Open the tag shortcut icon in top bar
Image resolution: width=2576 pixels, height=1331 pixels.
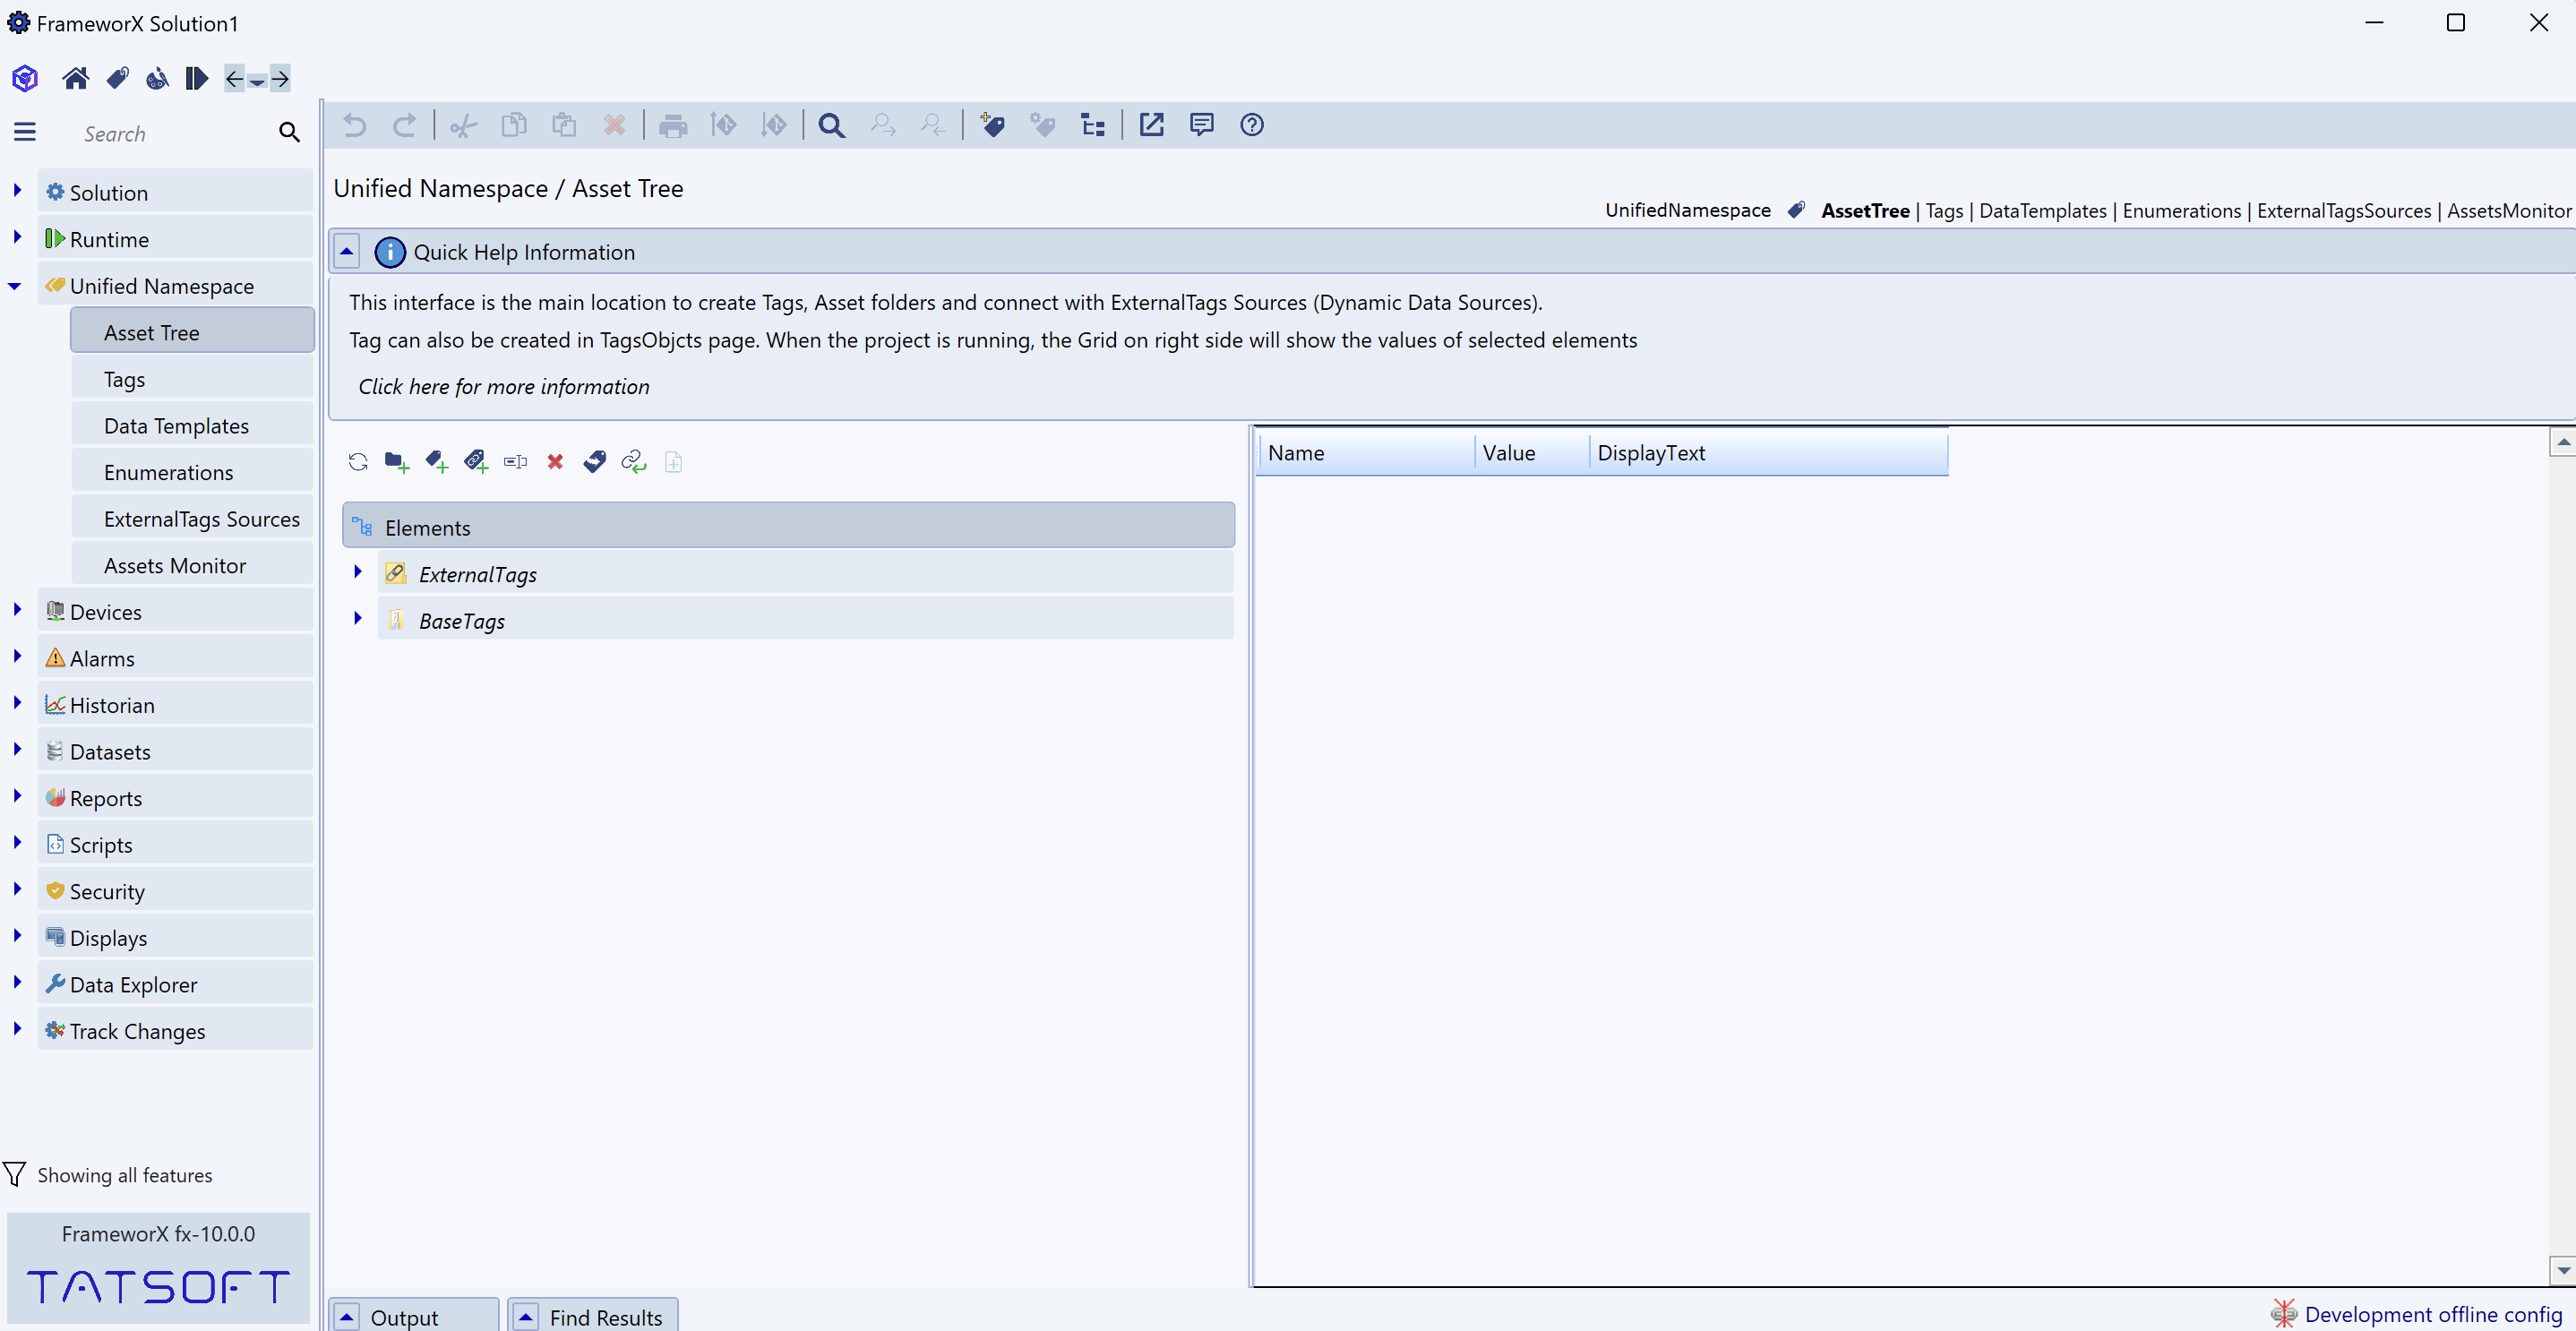point(118,78)
